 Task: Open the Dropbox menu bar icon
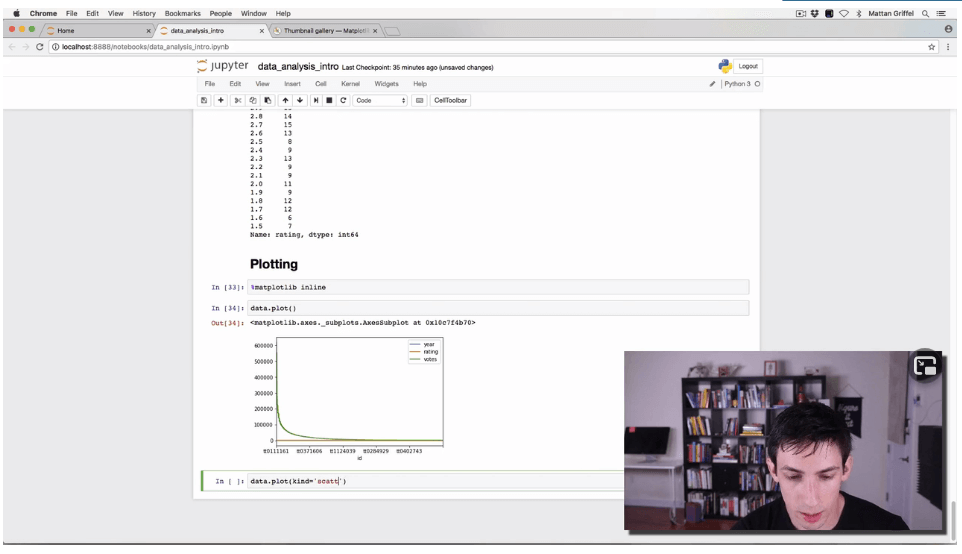(815, 13)
